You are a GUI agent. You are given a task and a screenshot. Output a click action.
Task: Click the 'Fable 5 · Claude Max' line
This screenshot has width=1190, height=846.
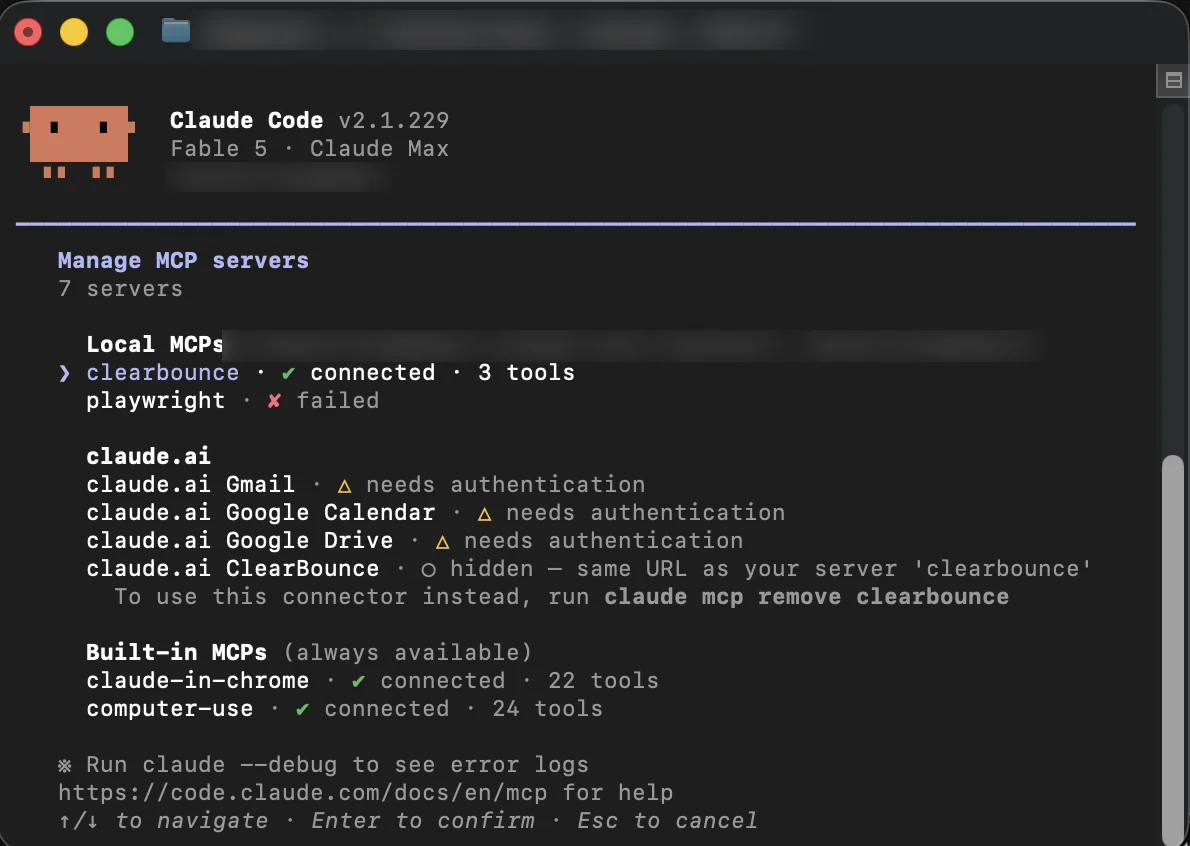(310, 149)
